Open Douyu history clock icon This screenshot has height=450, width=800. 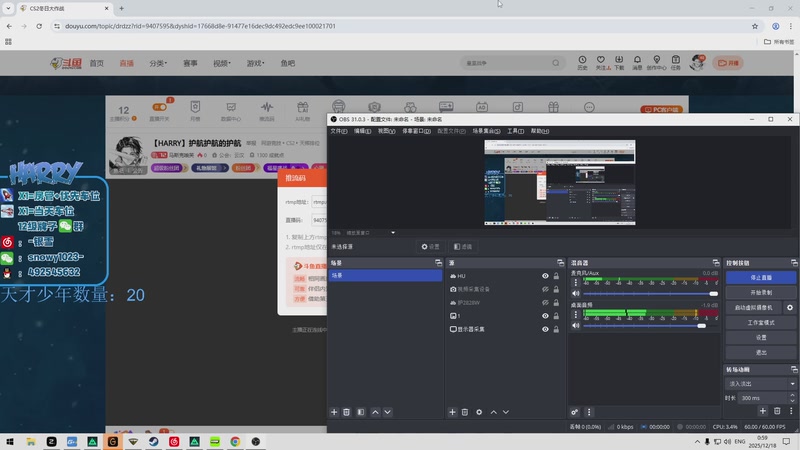(582, 62)
